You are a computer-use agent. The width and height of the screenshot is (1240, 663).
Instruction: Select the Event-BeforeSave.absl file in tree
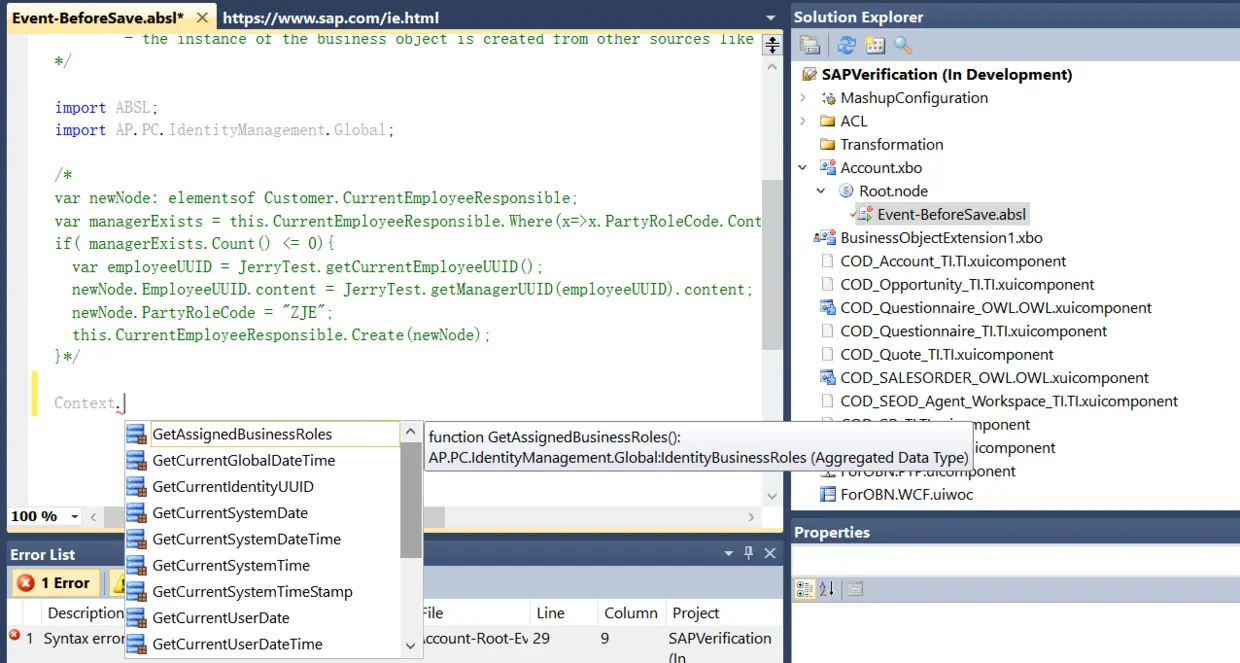pyautogui.click(x=951, y=214)
